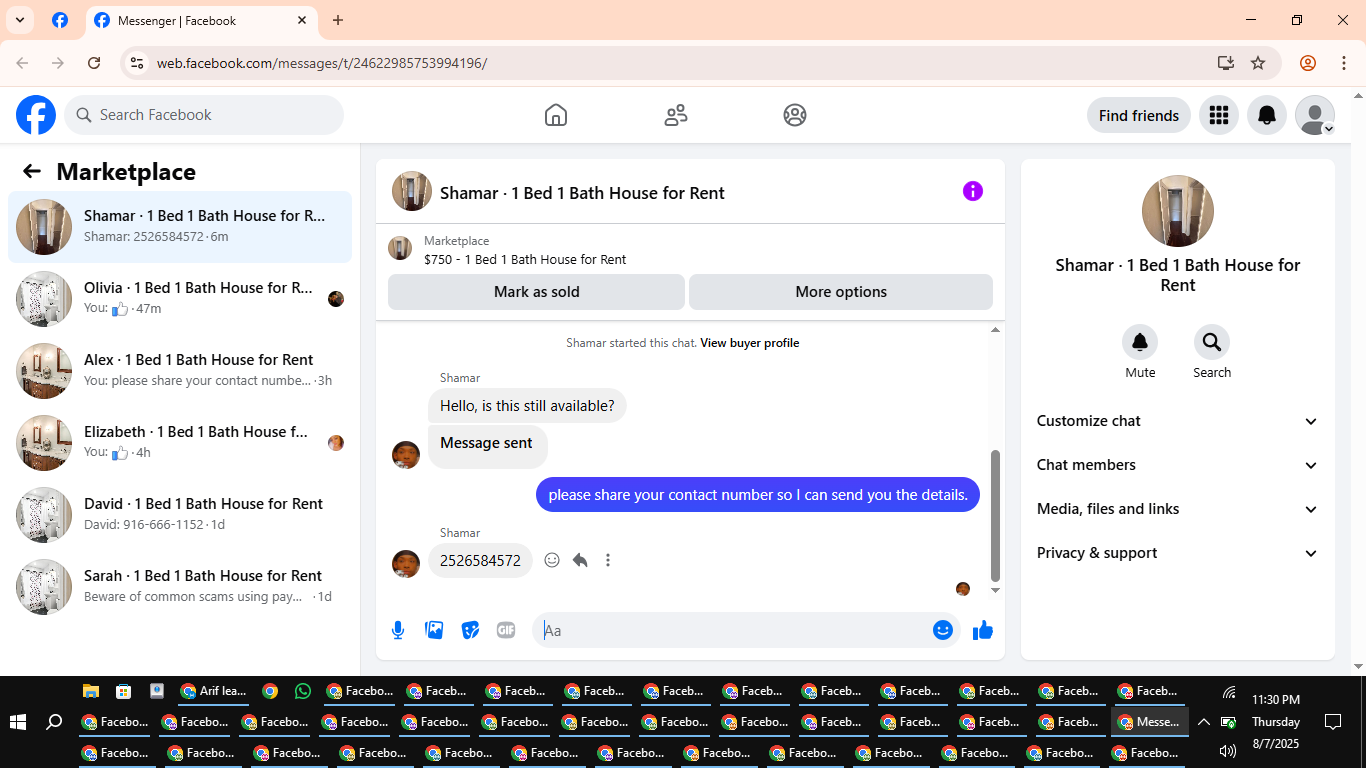This screenshot has height=768, width=1366.
Task: Click the taskbar clock showing 11:30 PM
Action: 1276,722
